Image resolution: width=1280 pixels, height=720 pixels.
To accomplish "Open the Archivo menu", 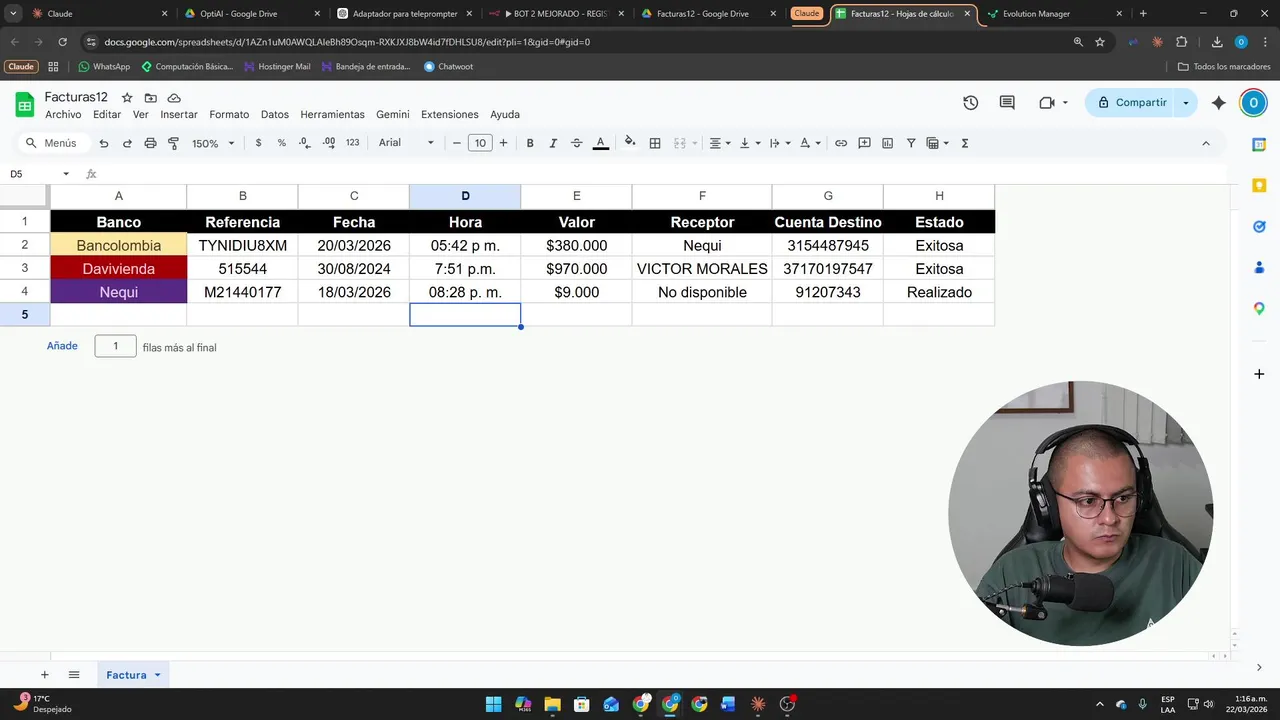I will click(x=63, y=115).
